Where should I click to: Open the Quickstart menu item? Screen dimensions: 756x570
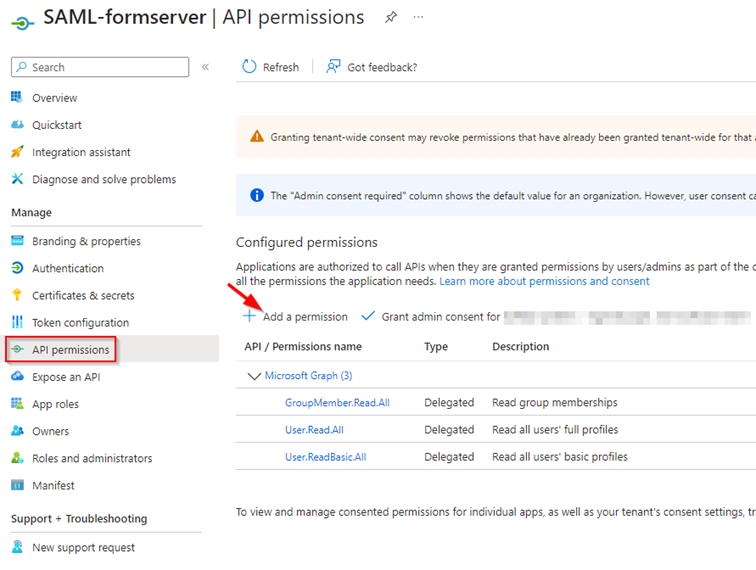tap(57, 125)
